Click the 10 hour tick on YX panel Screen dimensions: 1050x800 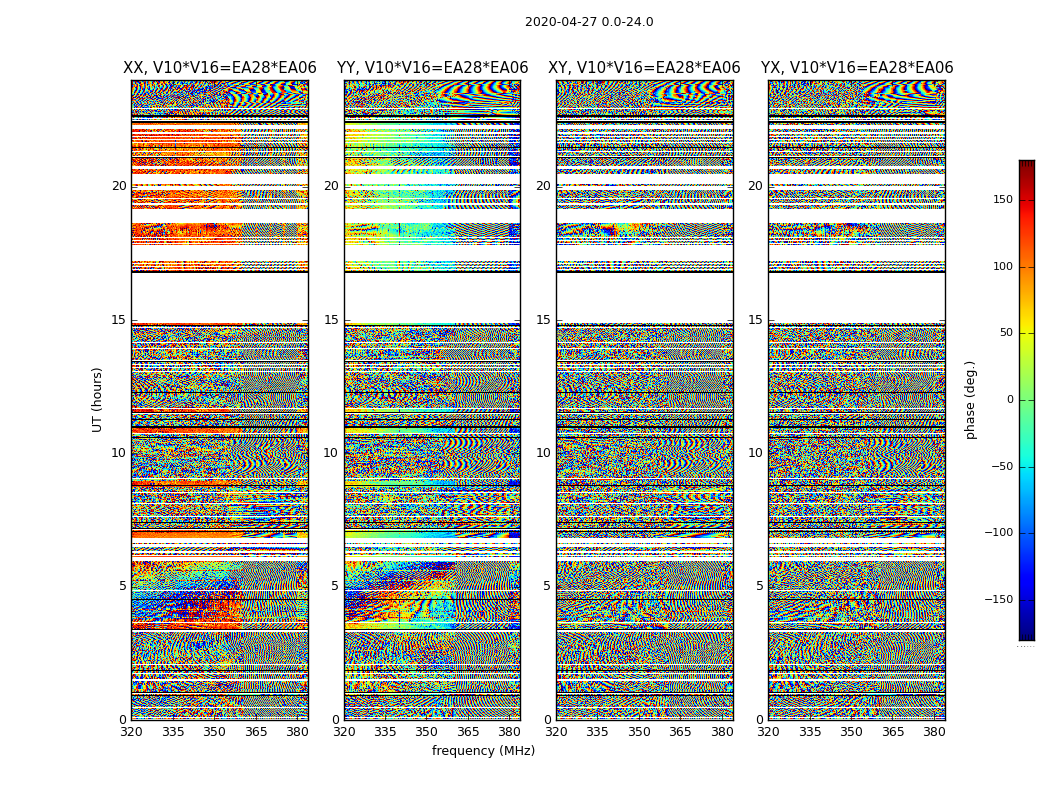tap(755, 453)
